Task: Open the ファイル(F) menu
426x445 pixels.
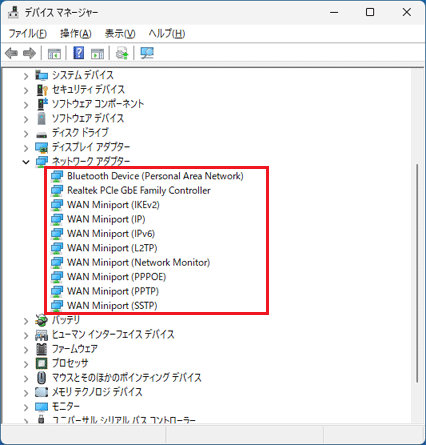Action: click(28, 34)
